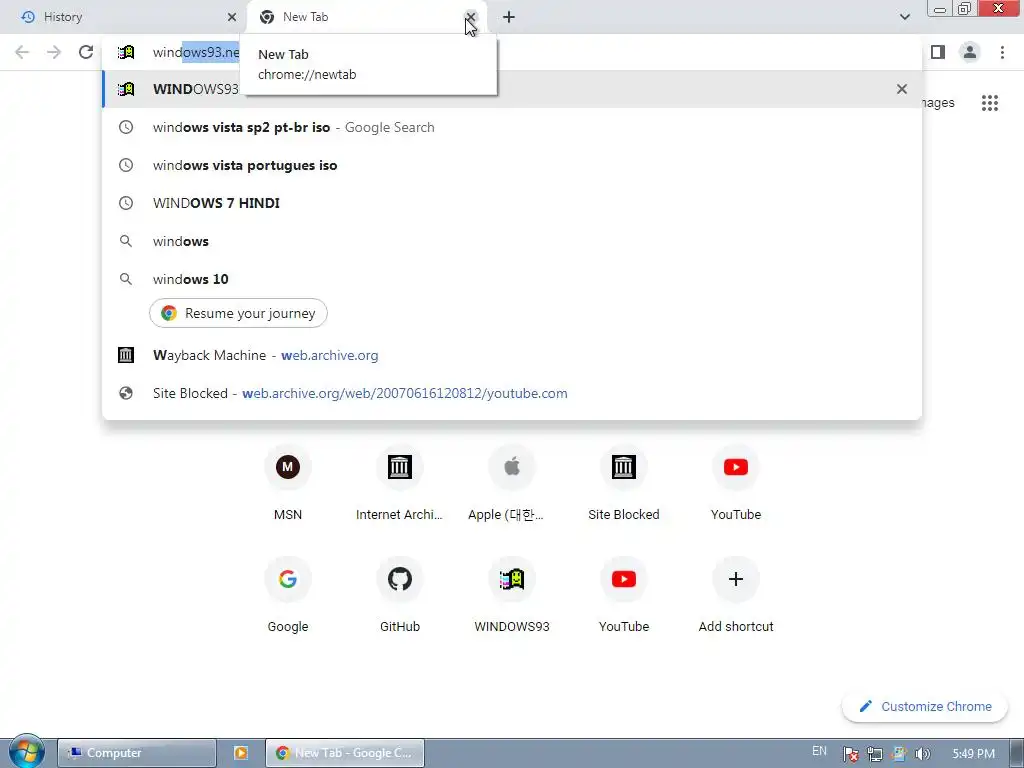The width and height of the screenshot is (1024, 768).
Task: Open the network tray icon
Action: tap(874, 754)
